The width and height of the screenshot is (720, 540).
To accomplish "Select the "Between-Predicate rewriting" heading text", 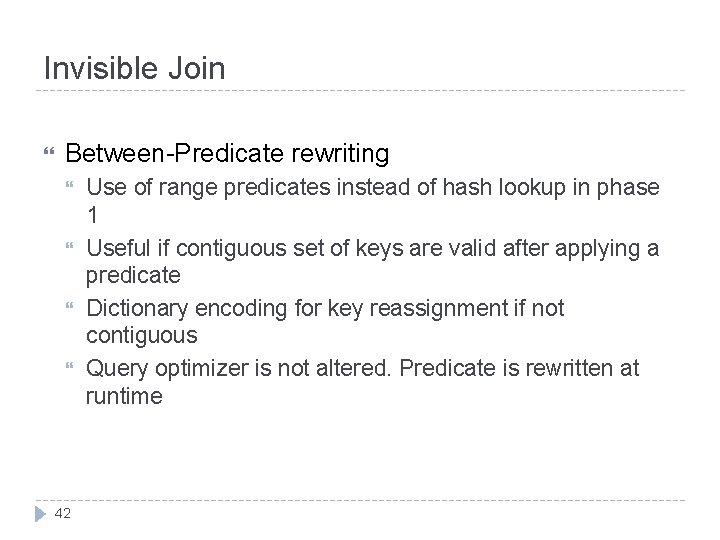I will (x=226, y=153).
